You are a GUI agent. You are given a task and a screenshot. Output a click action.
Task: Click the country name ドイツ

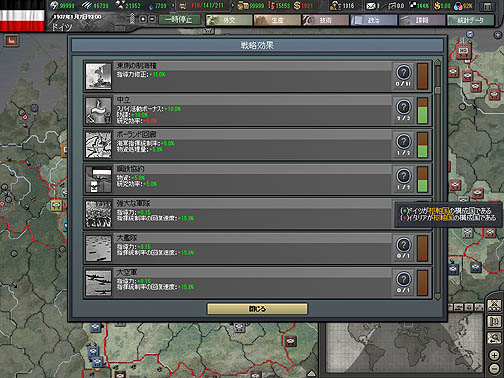(x=61, y=27)
